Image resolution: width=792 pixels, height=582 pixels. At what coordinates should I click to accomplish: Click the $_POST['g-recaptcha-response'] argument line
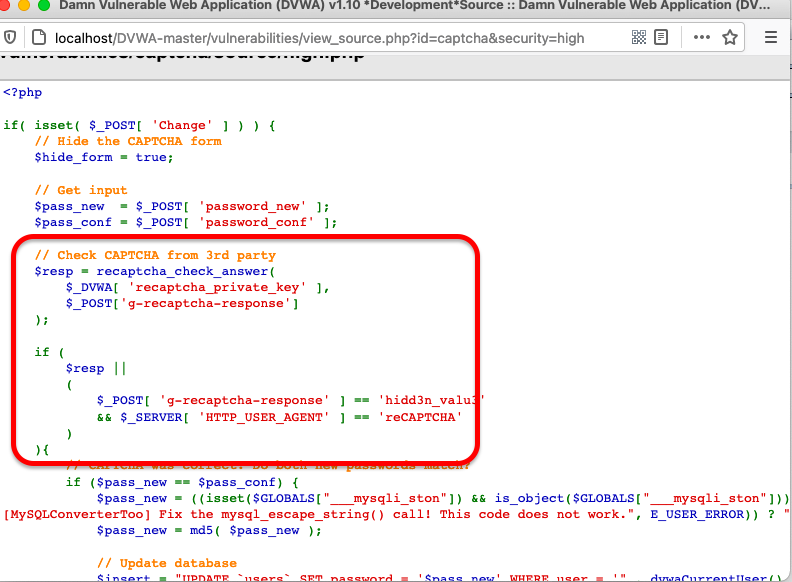[182, 304]
